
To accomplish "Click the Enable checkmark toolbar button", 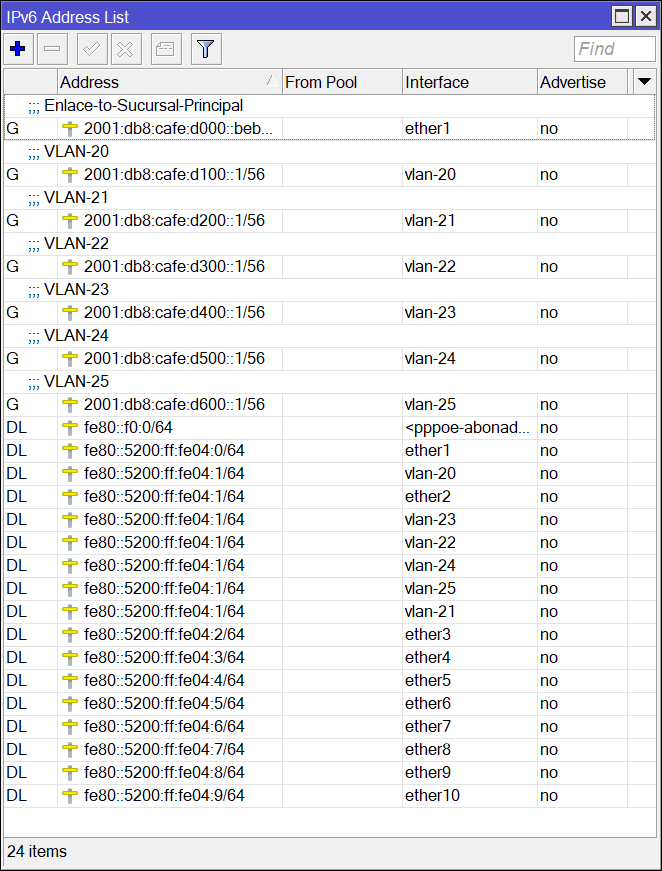I will coord(92,48).
